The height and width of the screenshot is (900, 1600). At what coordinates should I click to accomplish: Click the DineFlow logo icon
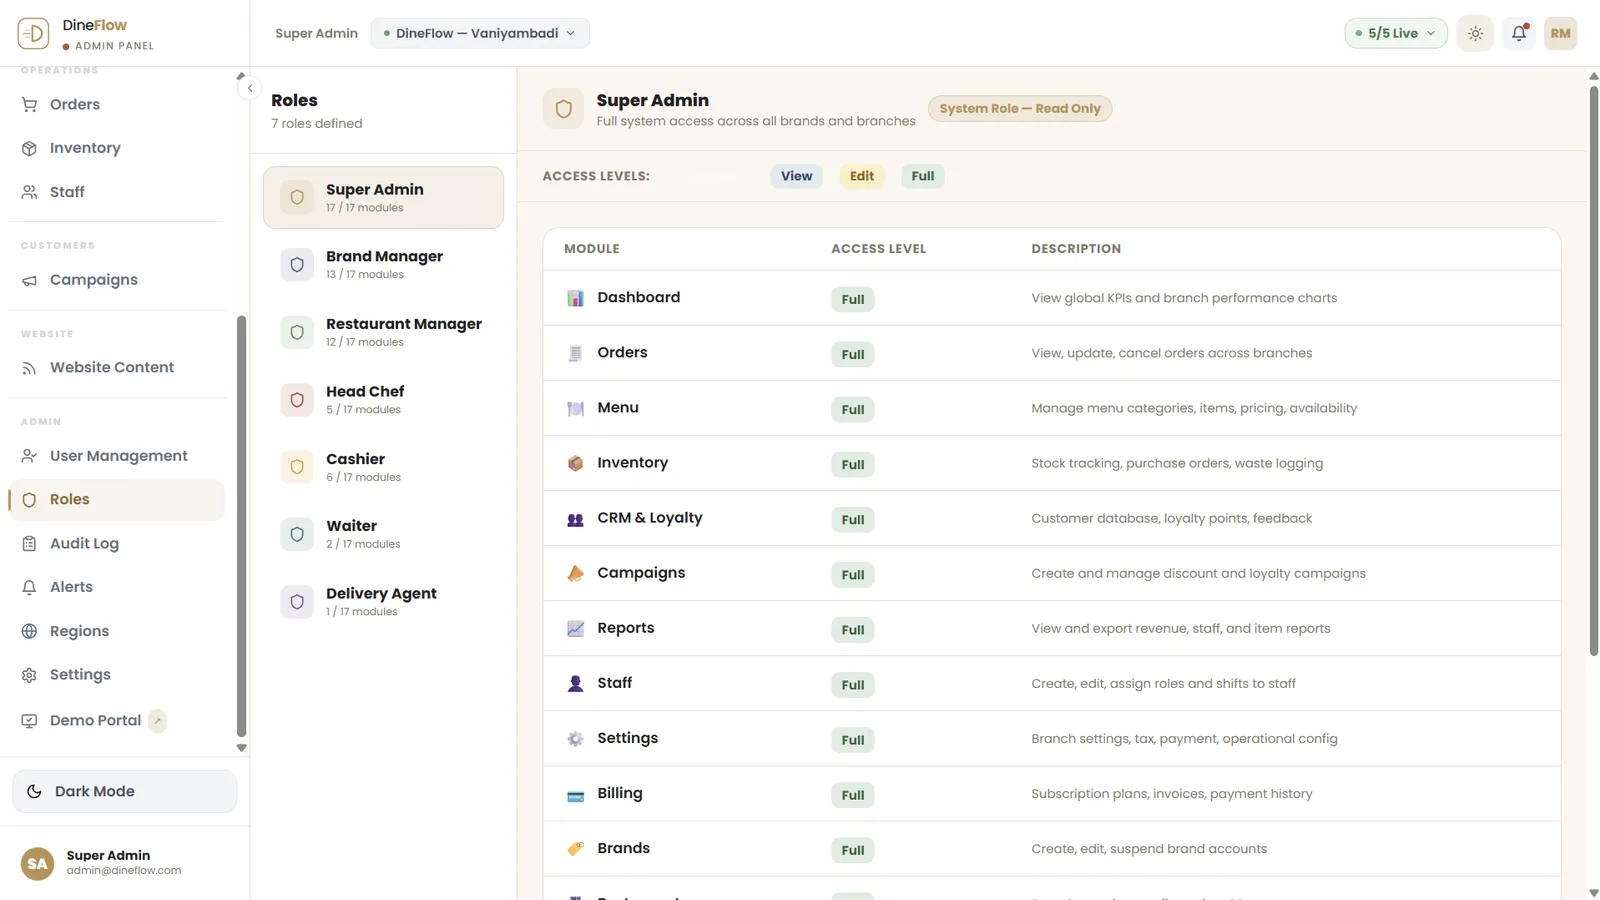click(x=33, y=33)
